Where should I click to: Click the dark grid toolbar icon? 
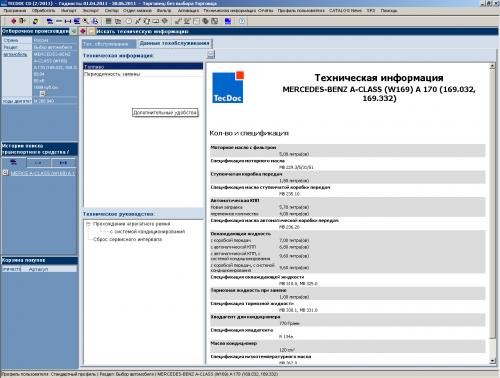click(x=108, y=21)
